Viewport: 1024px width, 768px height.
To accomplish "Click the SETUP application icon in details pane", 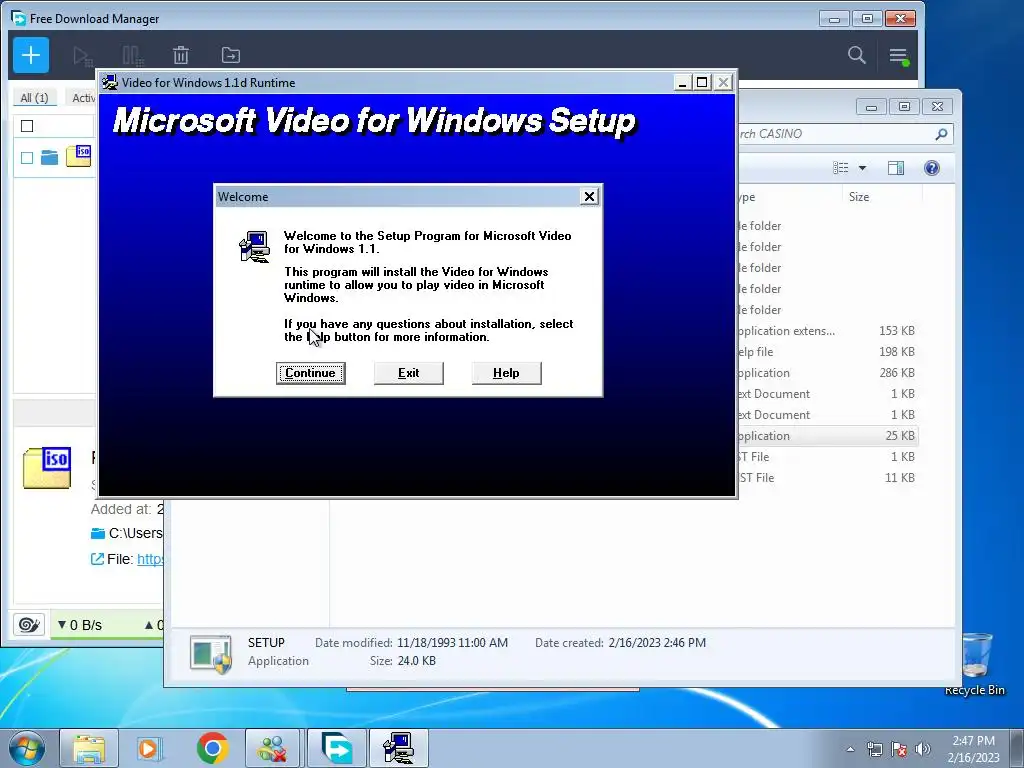I will 210,653.
